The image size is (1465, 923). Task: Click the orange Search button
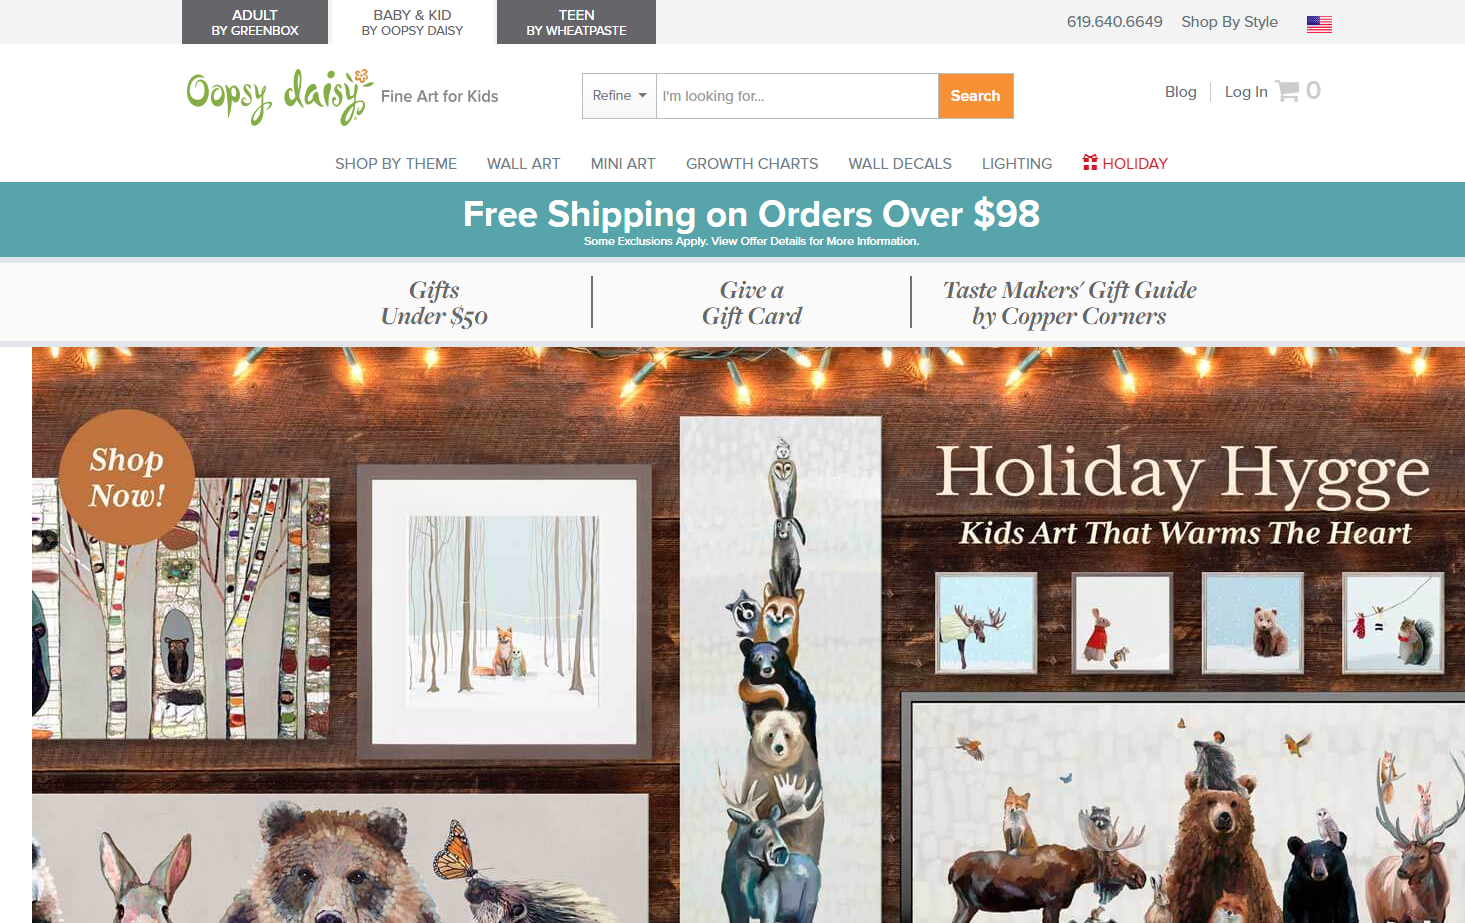point(975,96)
